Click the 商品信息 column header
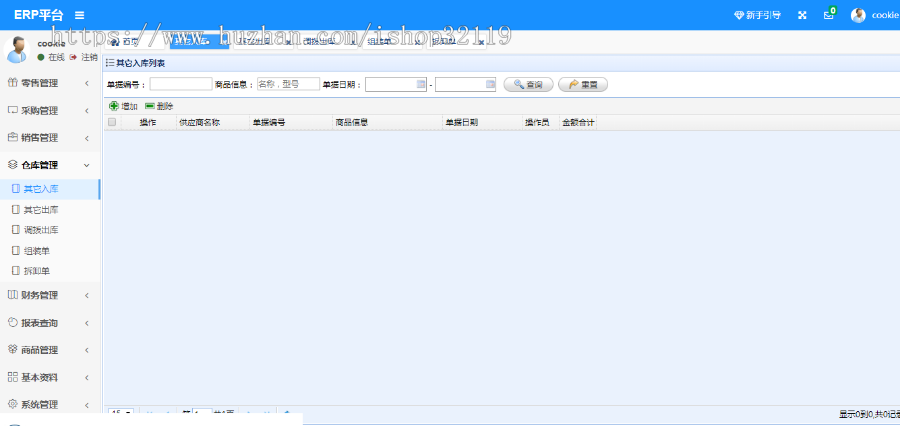The image size is (900, 426). [x=387, y=123]
